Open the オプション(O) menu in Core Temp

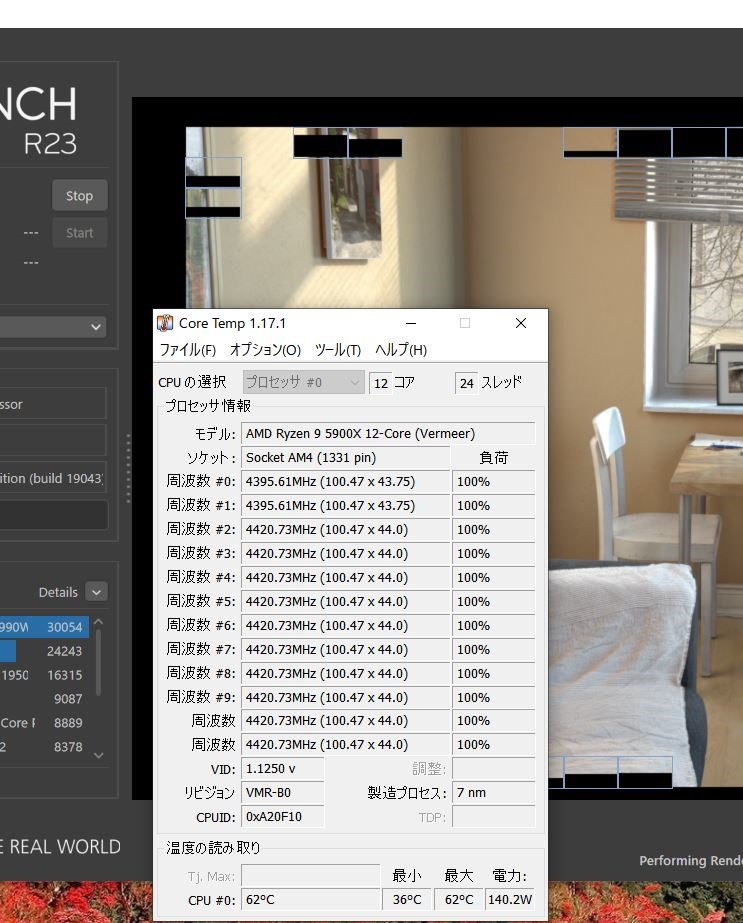coord(265,350)
